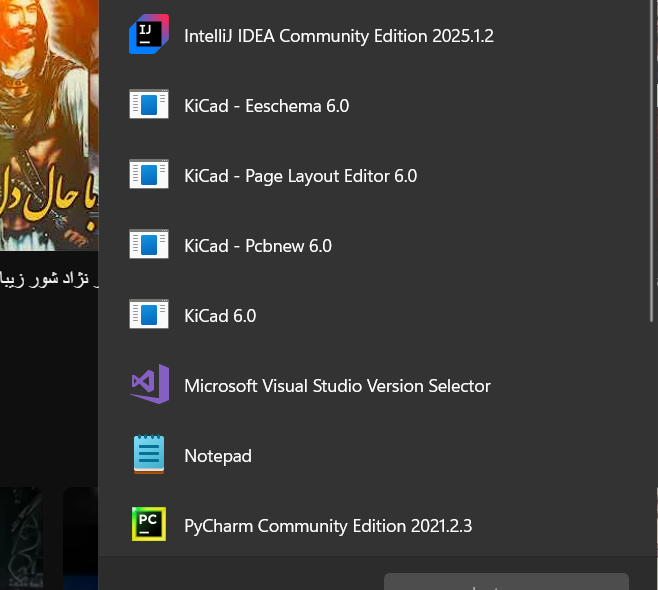Click the PyCharm app icon
Viewport: 658px width, 590px height.
coord(149,525)
